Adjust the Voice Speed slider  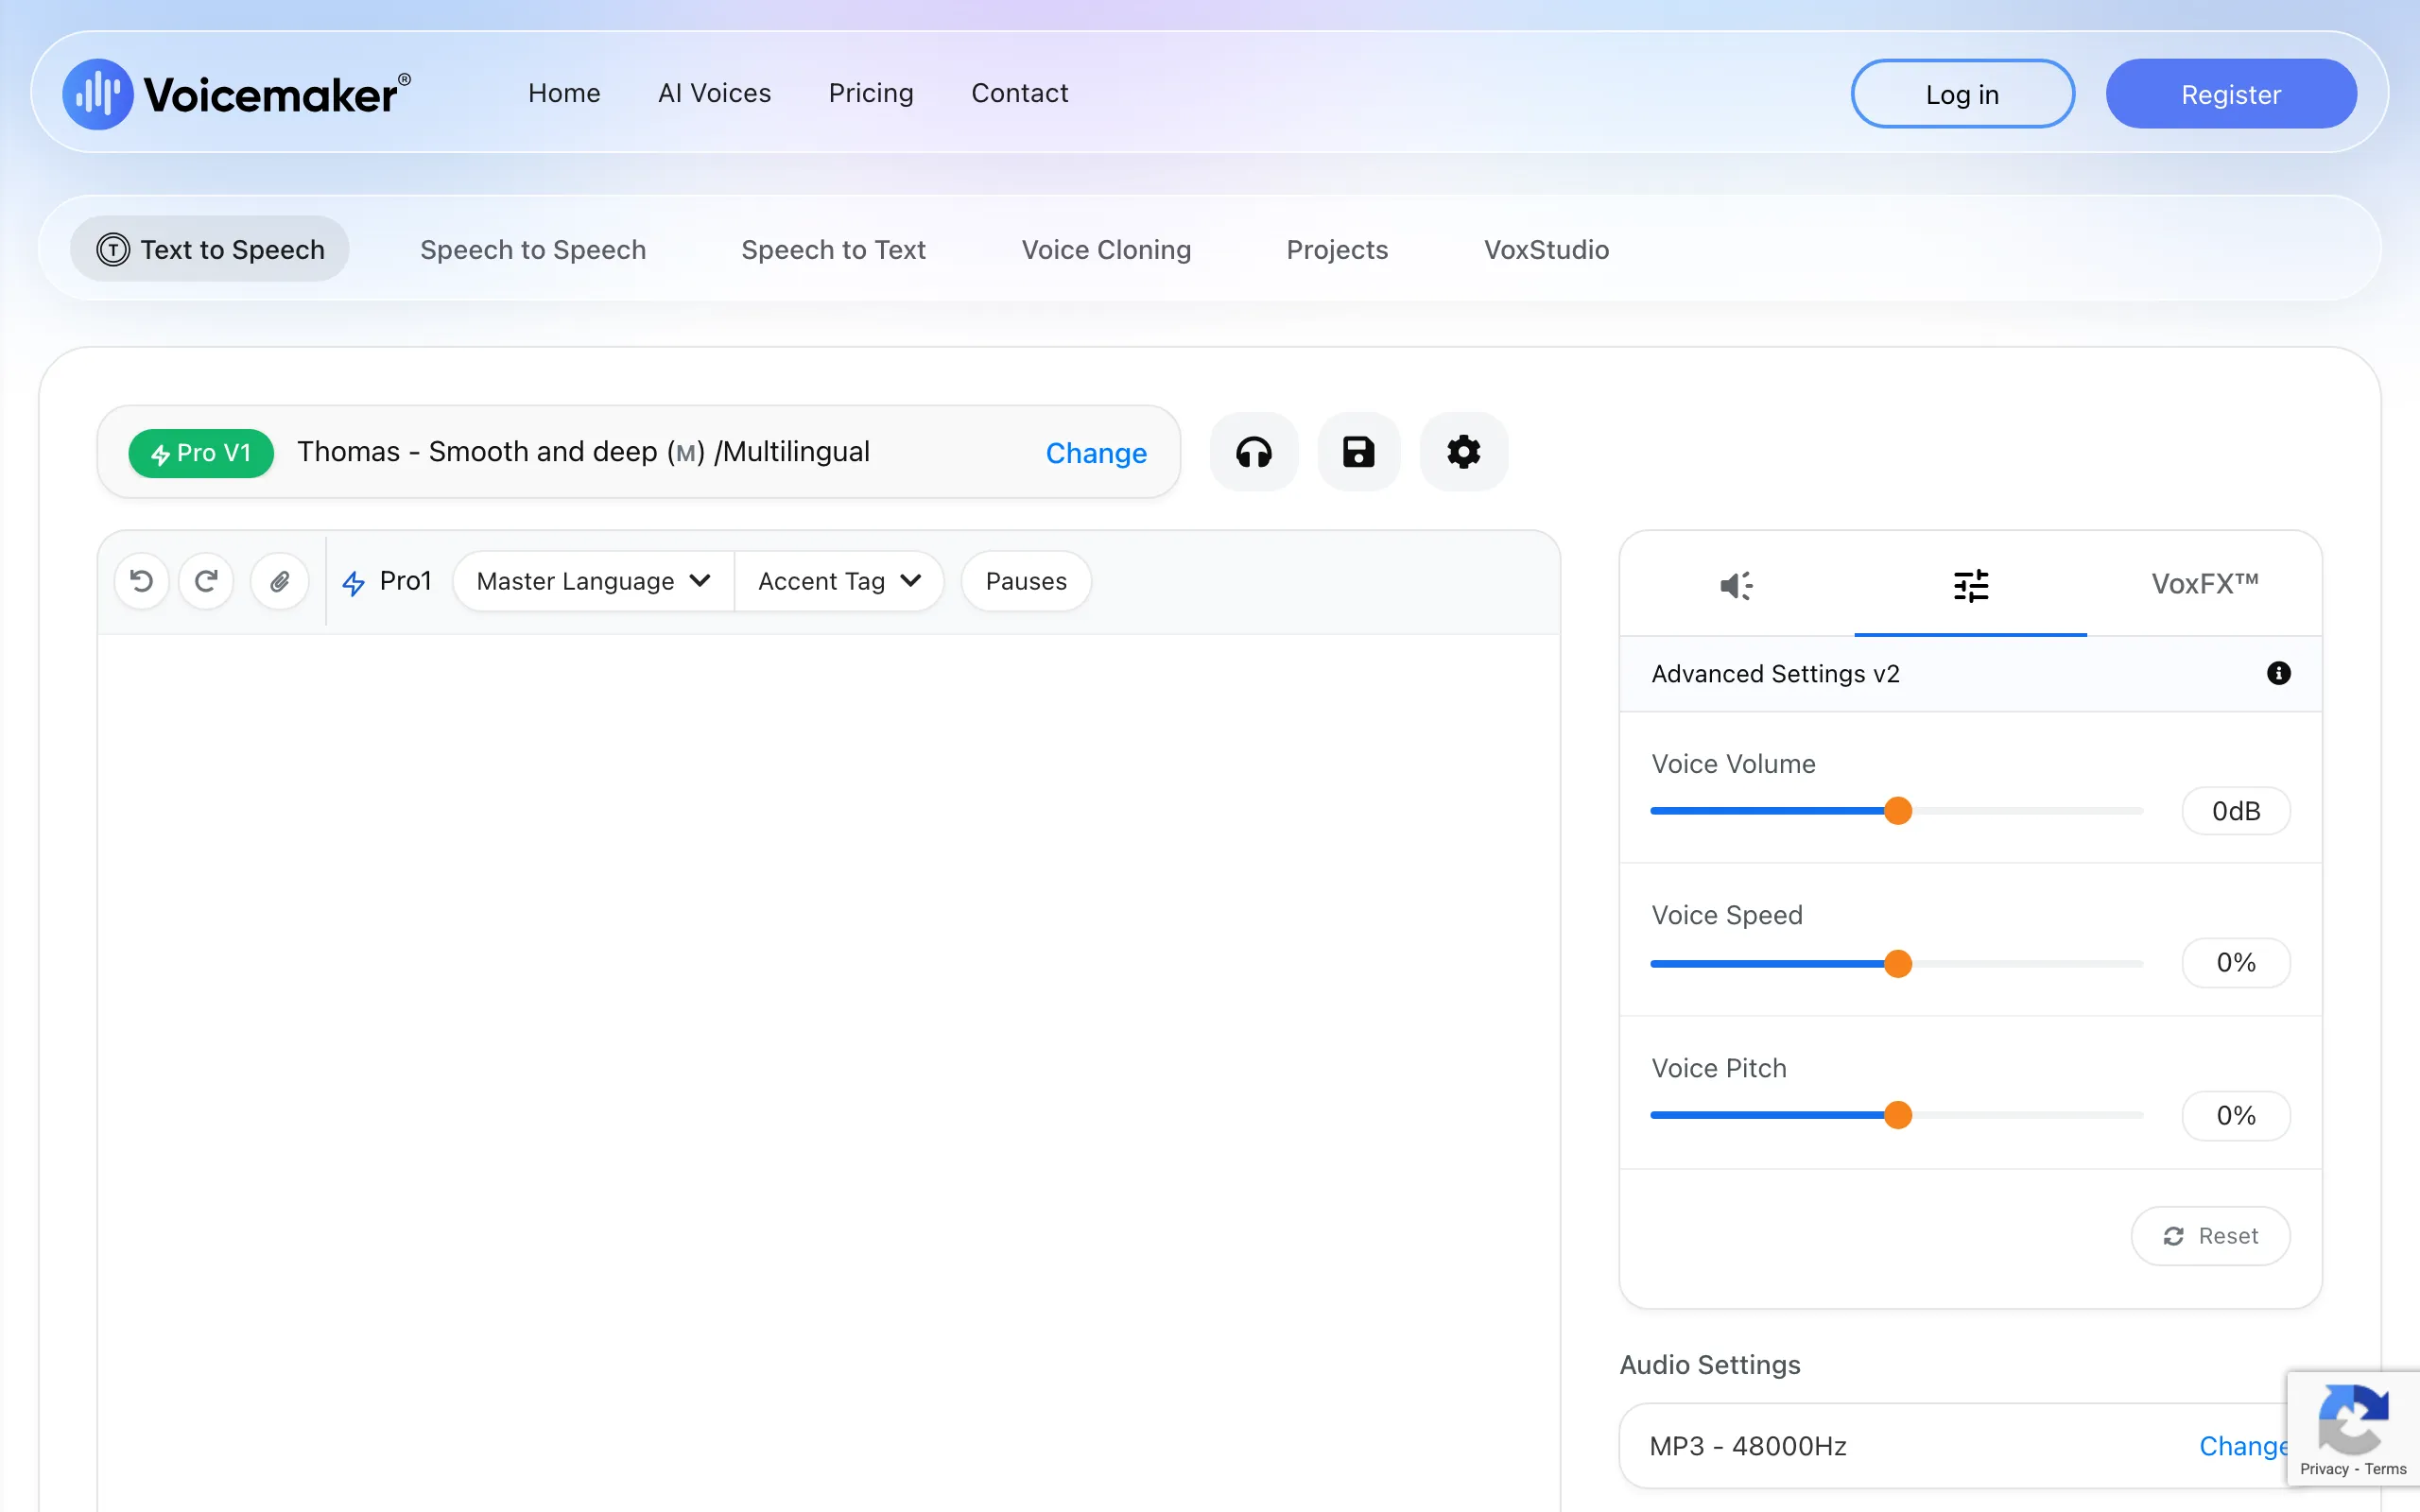click(x=1897, y=963)
